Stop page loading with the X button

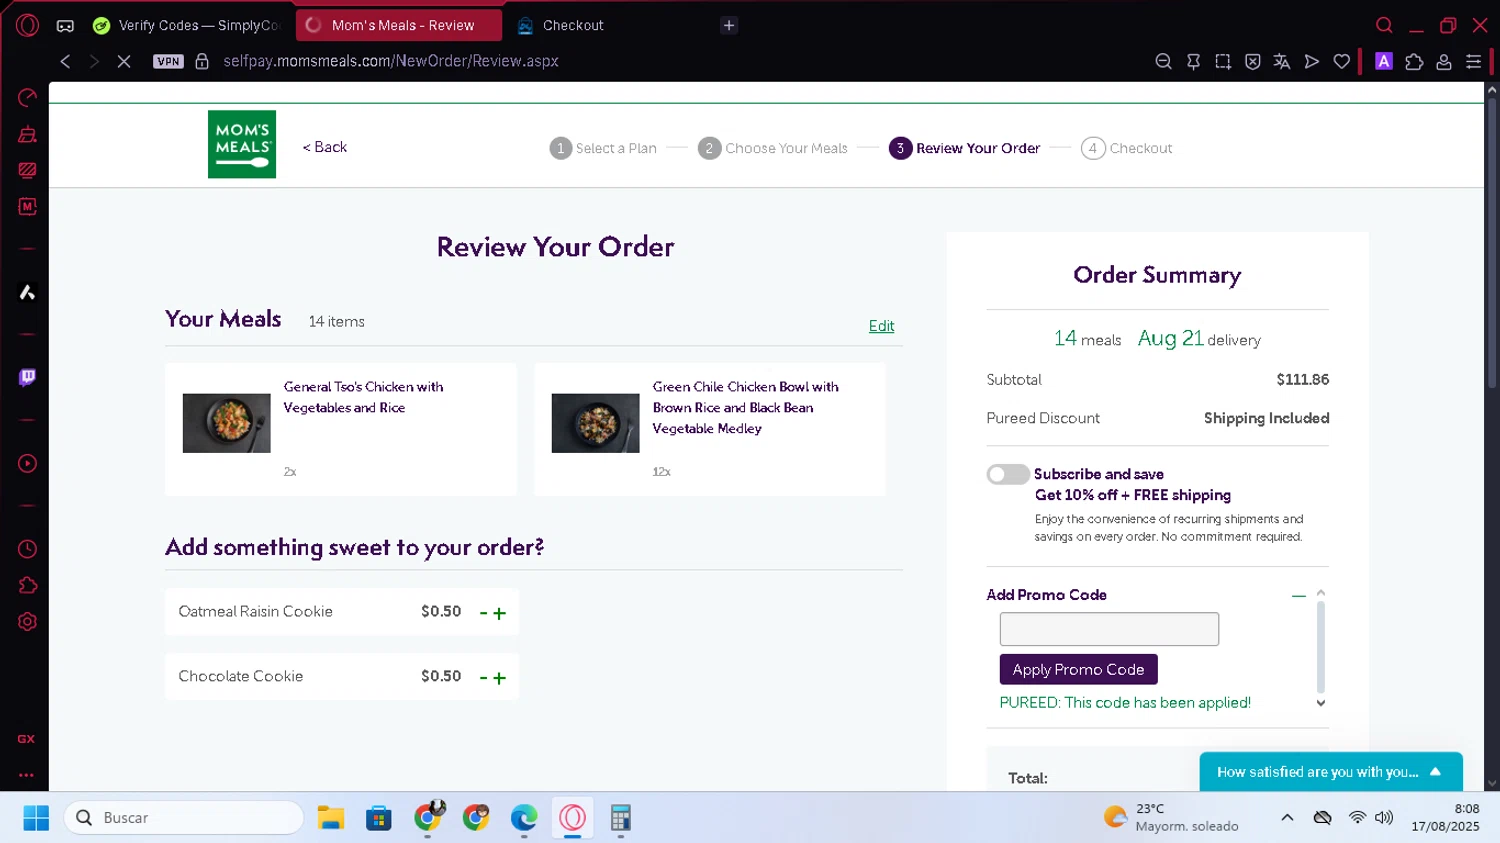[124, 61]
